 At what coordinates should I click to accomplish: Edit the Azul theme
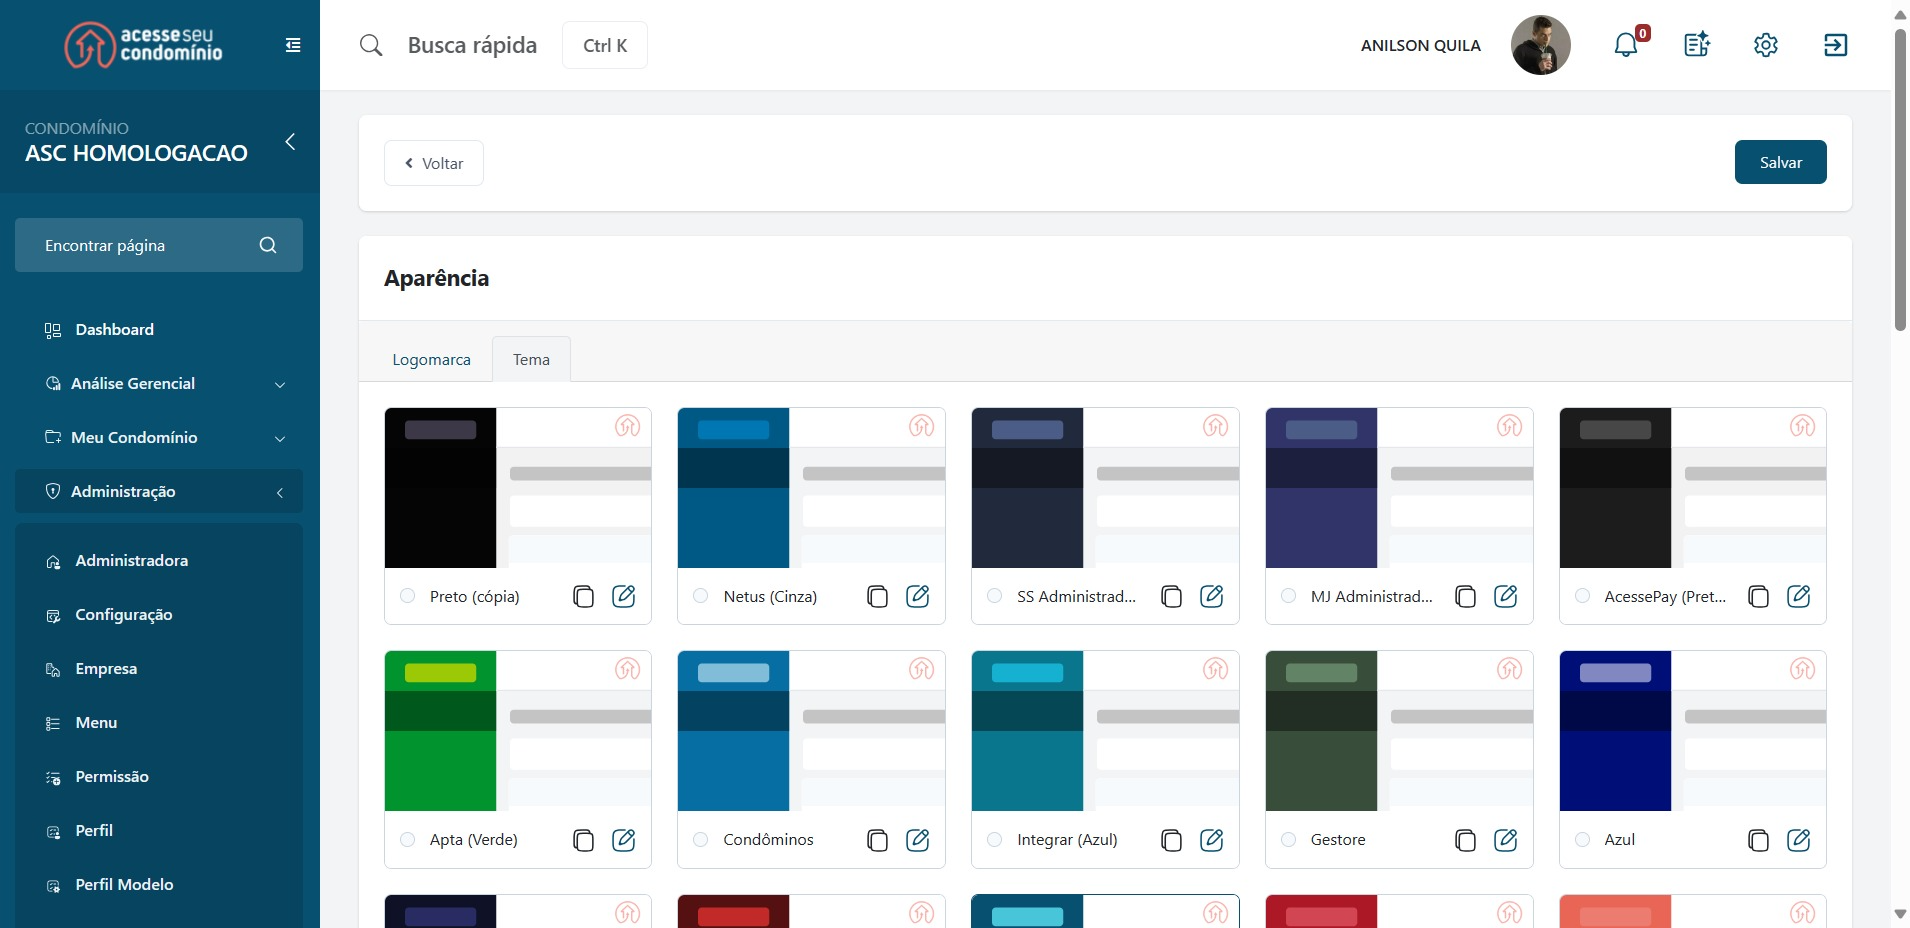[x=1798, y=839]
